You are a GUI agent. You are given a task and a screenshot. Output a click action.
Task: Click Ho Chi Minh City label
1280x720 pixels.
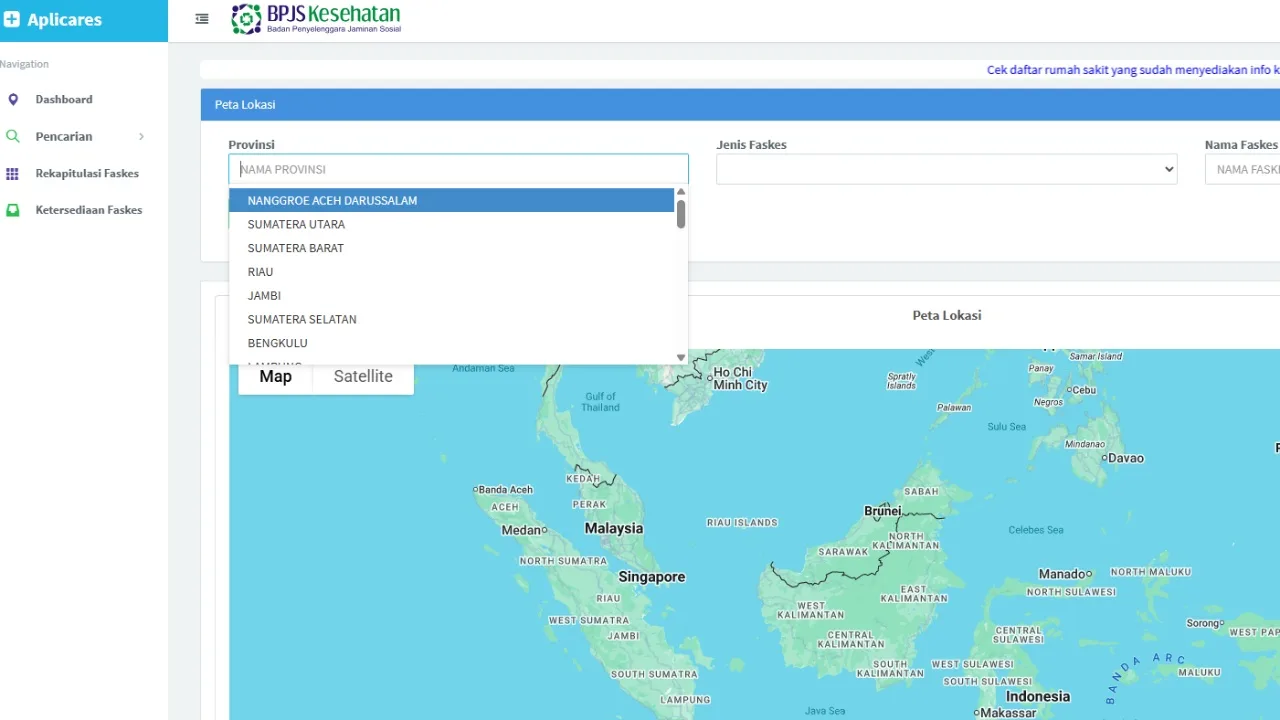point(740,378)
